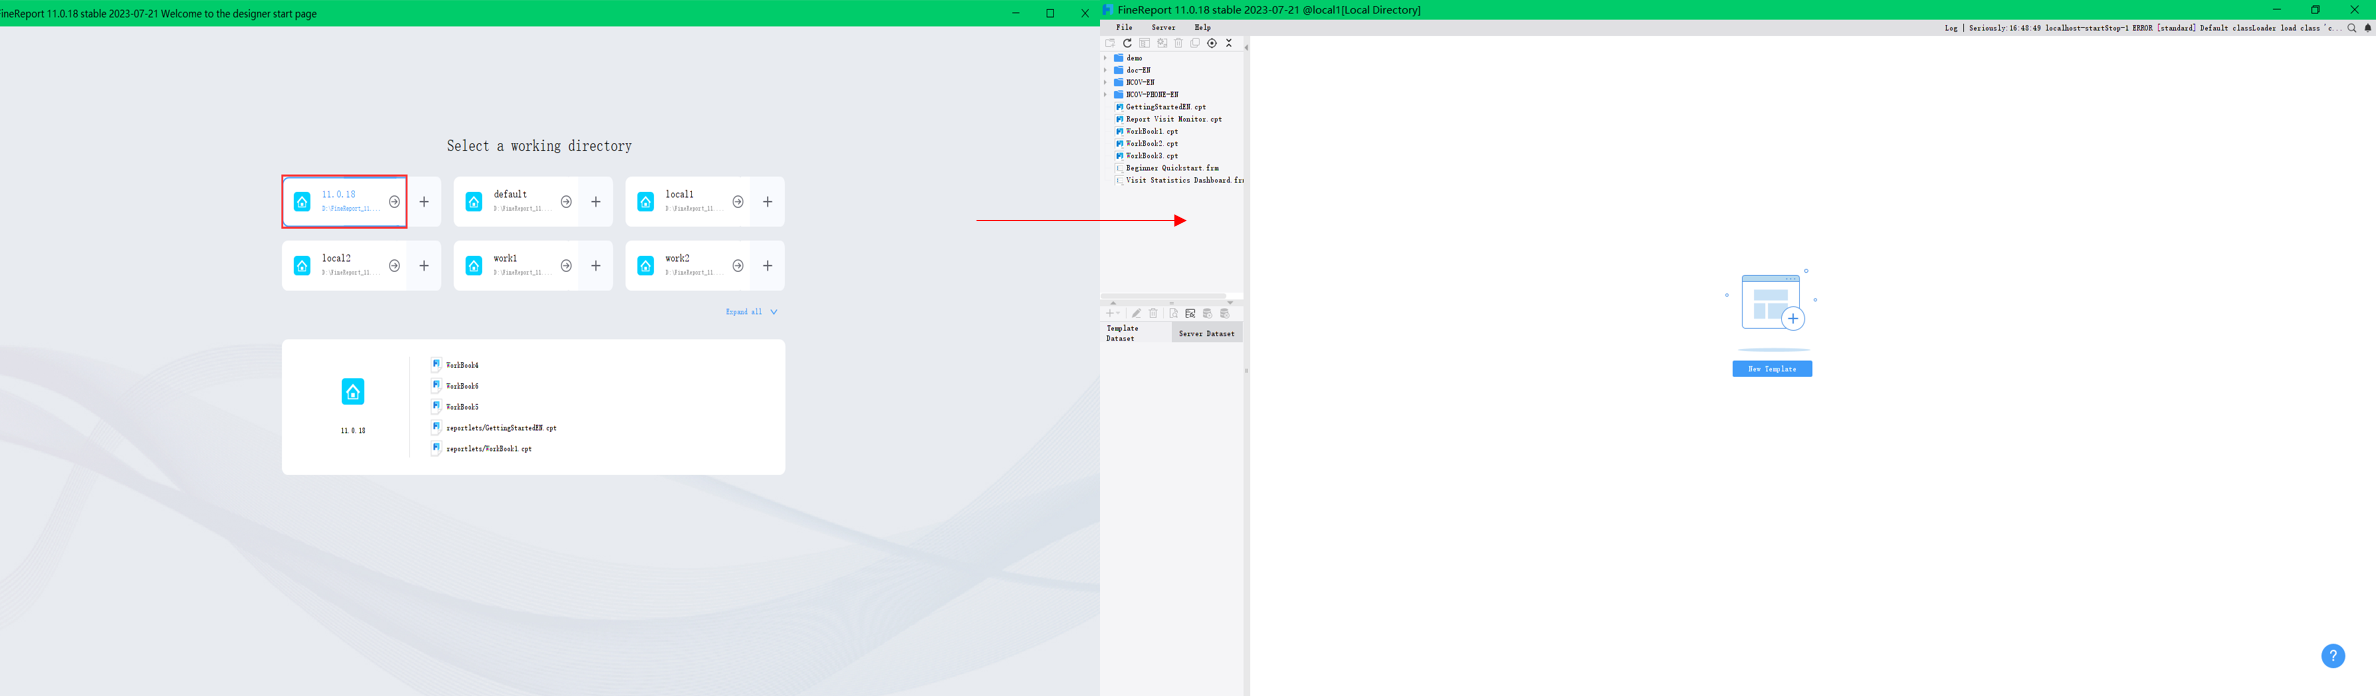Screen dimensions: 2376x696
Task: Expand the NCOV-EN folder
Action: [1106, 82]
